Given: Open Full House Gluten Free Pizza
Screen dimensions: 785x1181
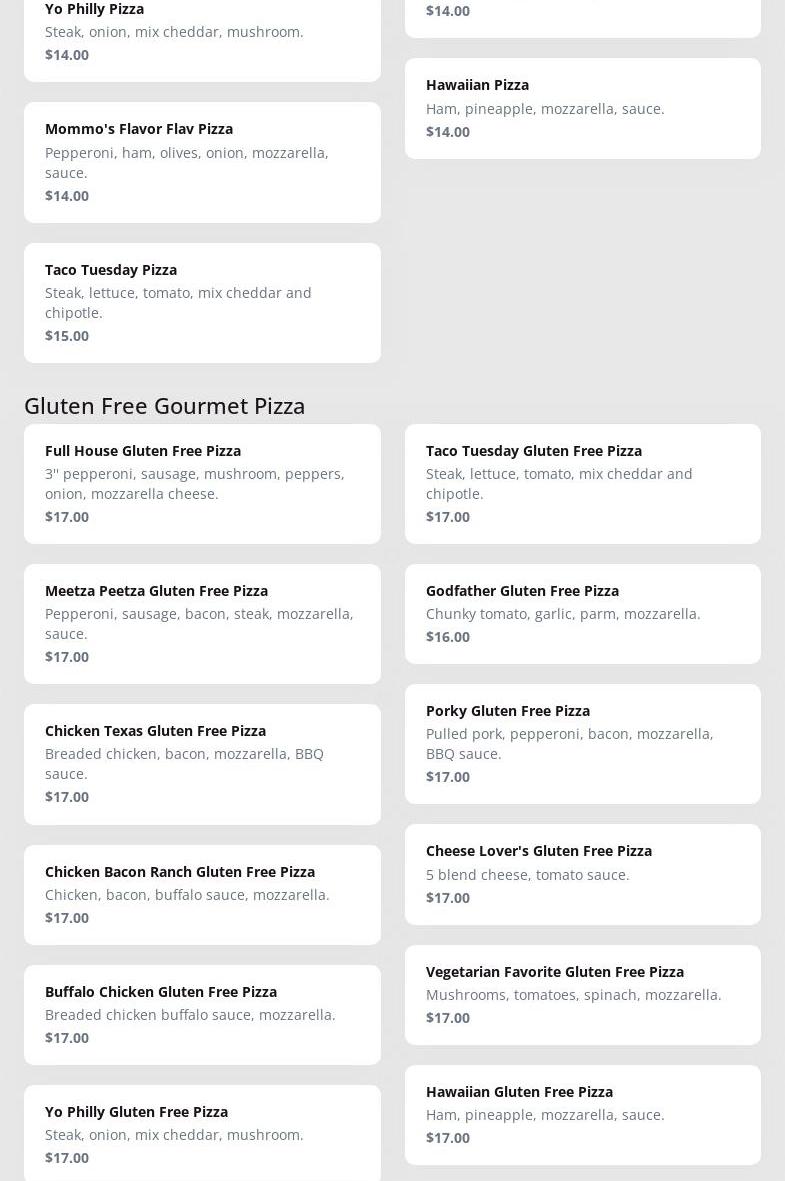Looking at the screenshot, I should click(x=202, y=483).
